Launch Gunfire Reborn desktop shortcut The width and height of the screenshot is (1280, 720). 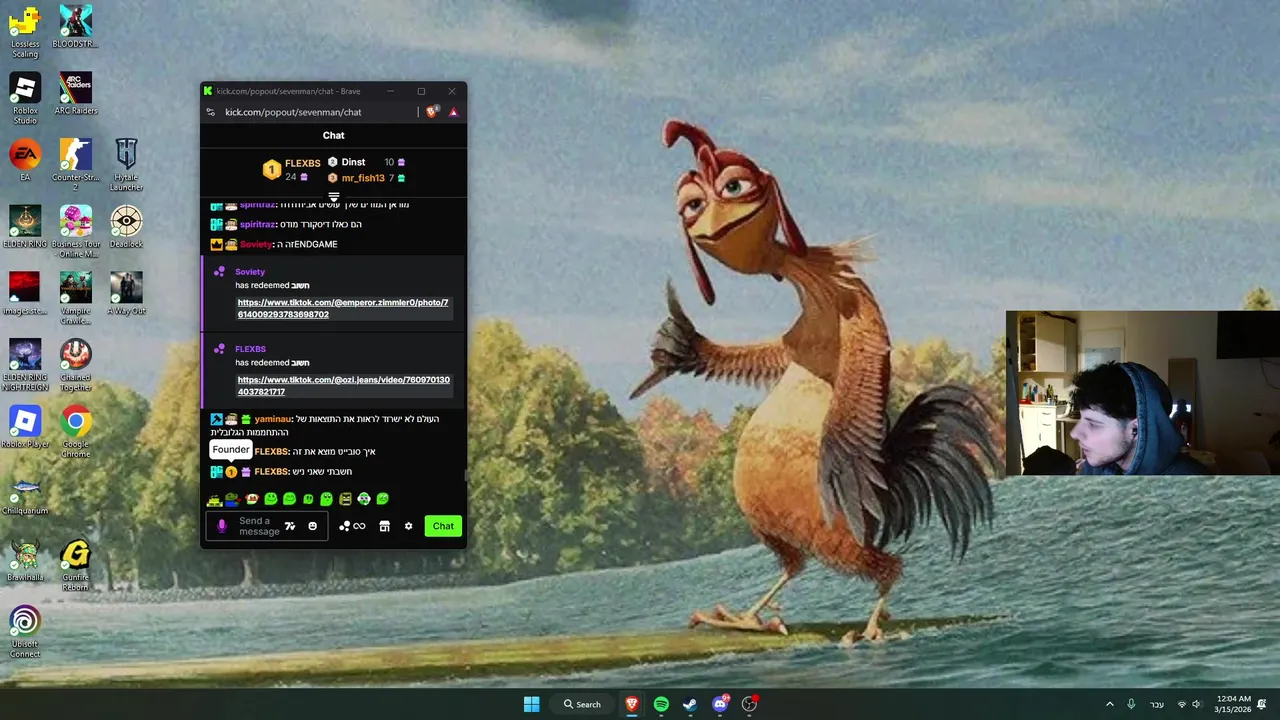75,566
